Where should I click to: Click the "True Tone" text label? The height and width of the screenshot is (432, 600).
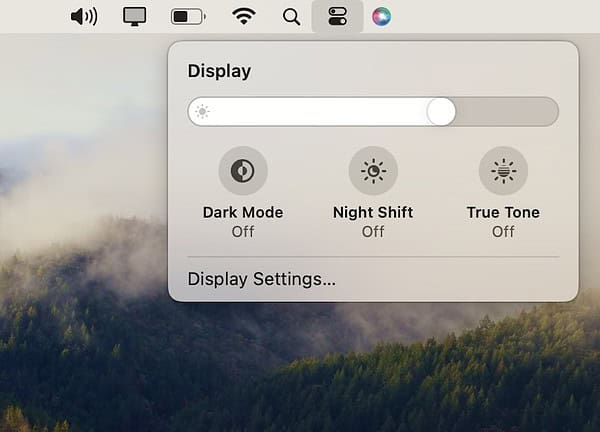click(x=503, y=212)
